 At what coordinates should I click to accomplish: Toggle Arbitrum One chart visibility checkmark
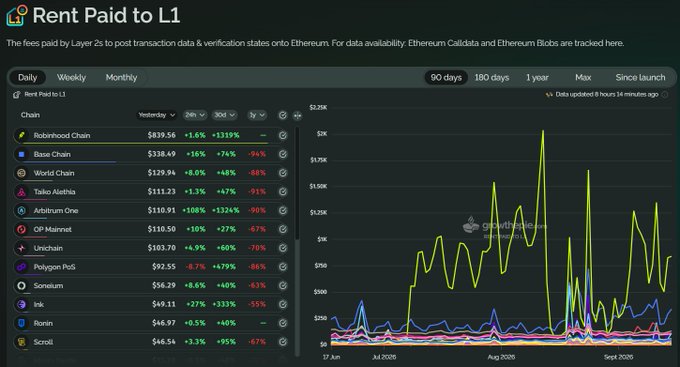(283, 210)
